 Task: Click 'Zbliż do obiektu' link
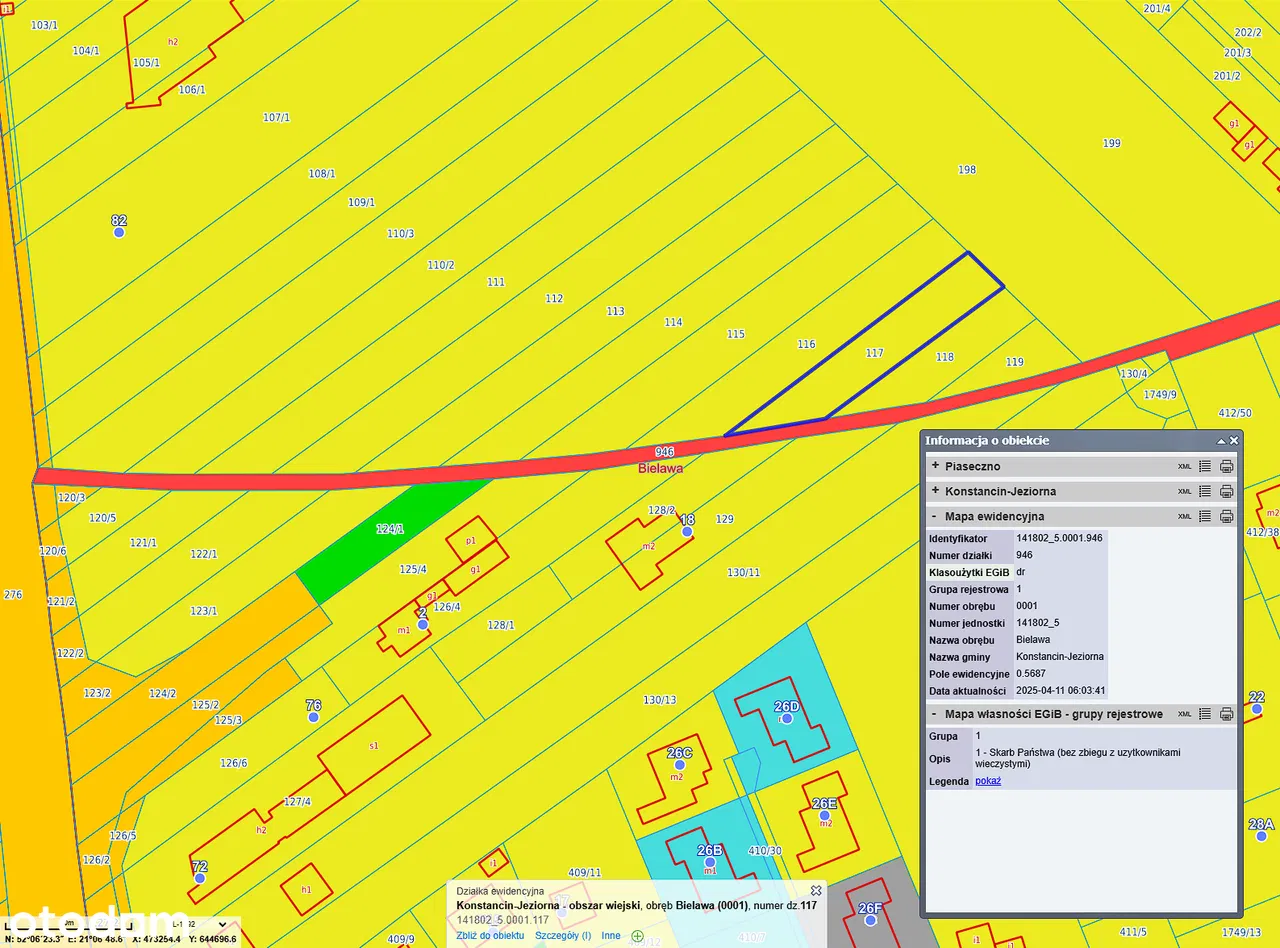click(490, 936)
